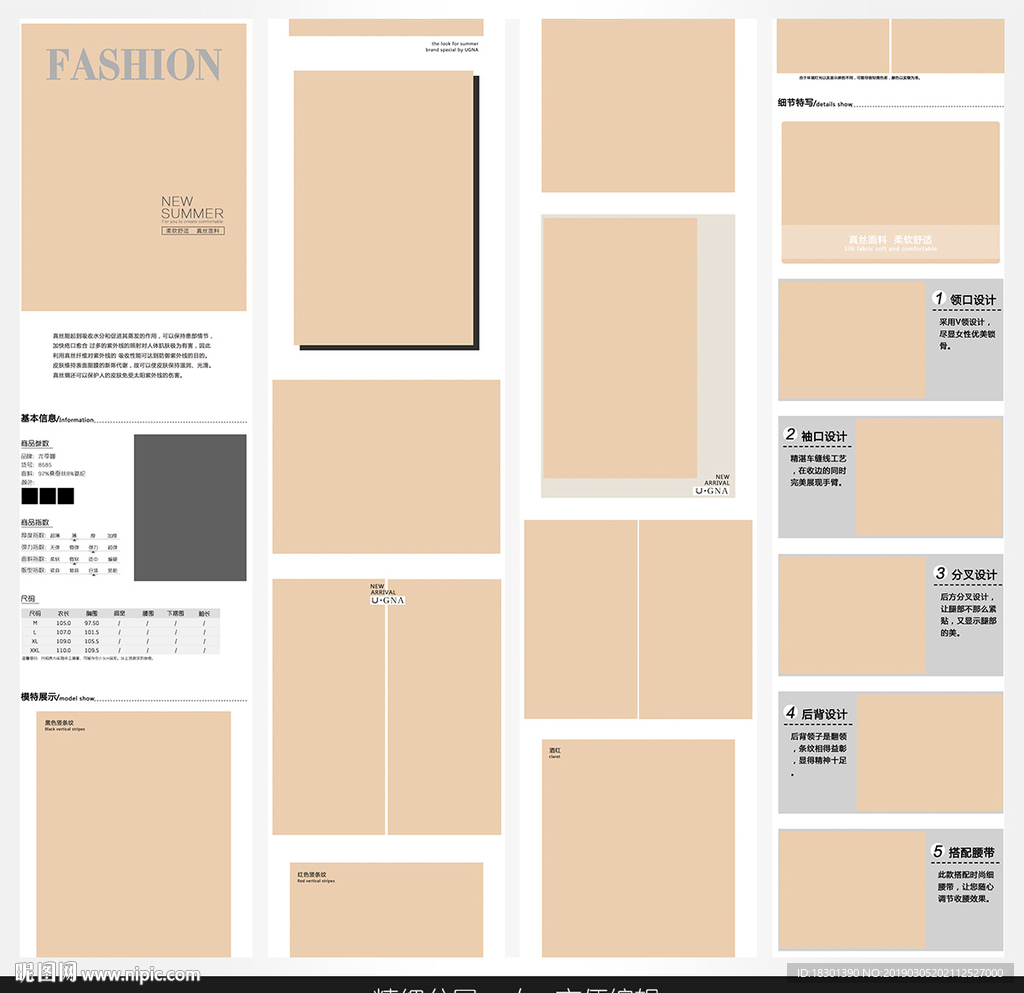Screen dimensions: 1024x993
Task: Click the number 2 badge beside 袖口设计
Action: pos(790,435)
